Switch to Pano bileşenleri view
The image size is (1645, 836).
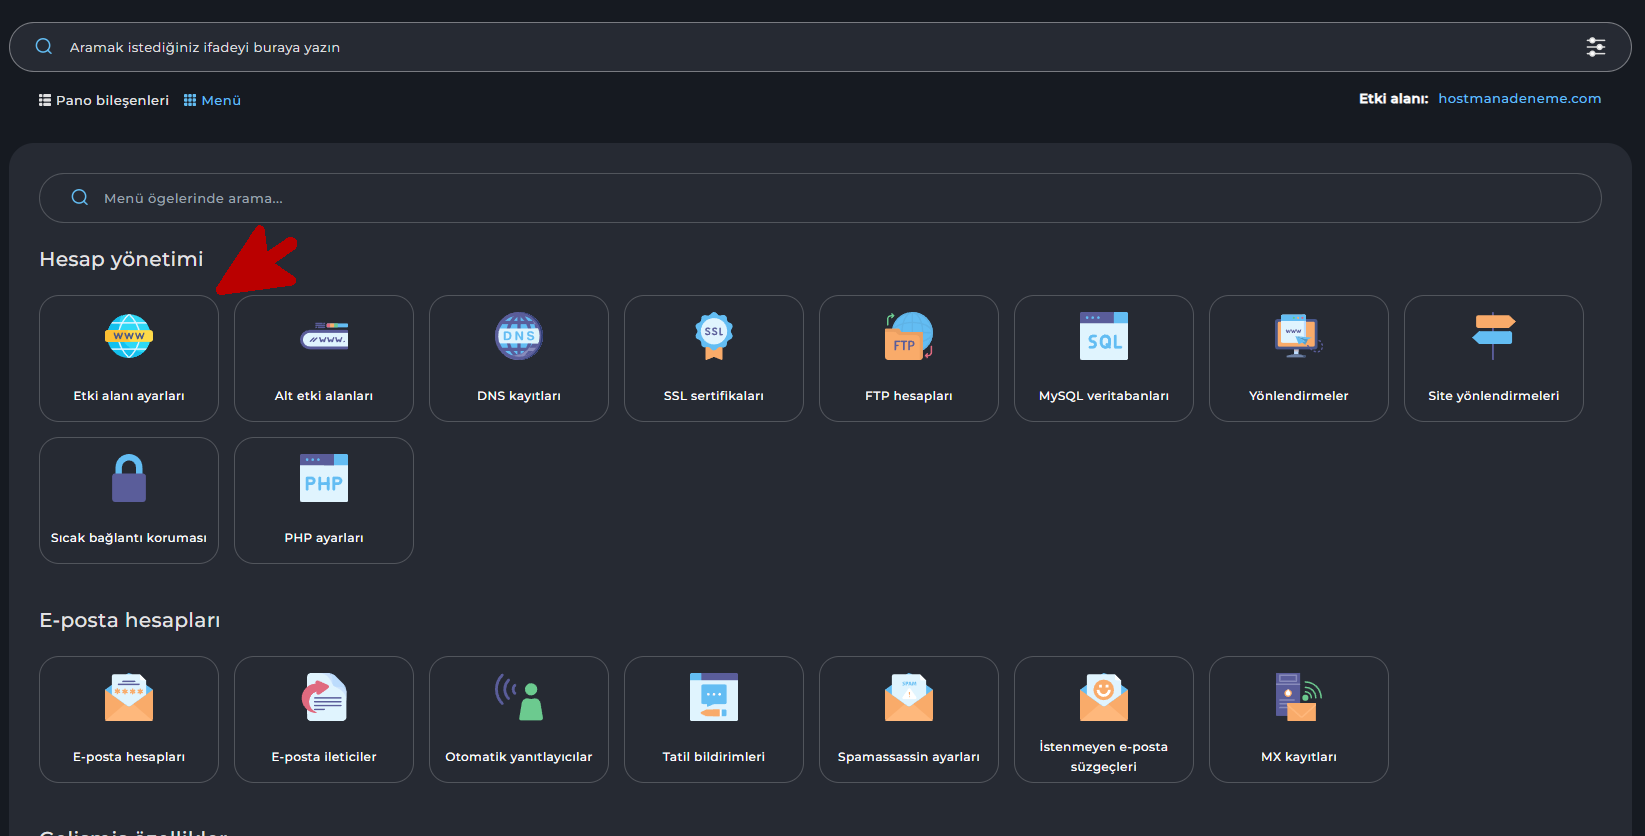(104, 100)
